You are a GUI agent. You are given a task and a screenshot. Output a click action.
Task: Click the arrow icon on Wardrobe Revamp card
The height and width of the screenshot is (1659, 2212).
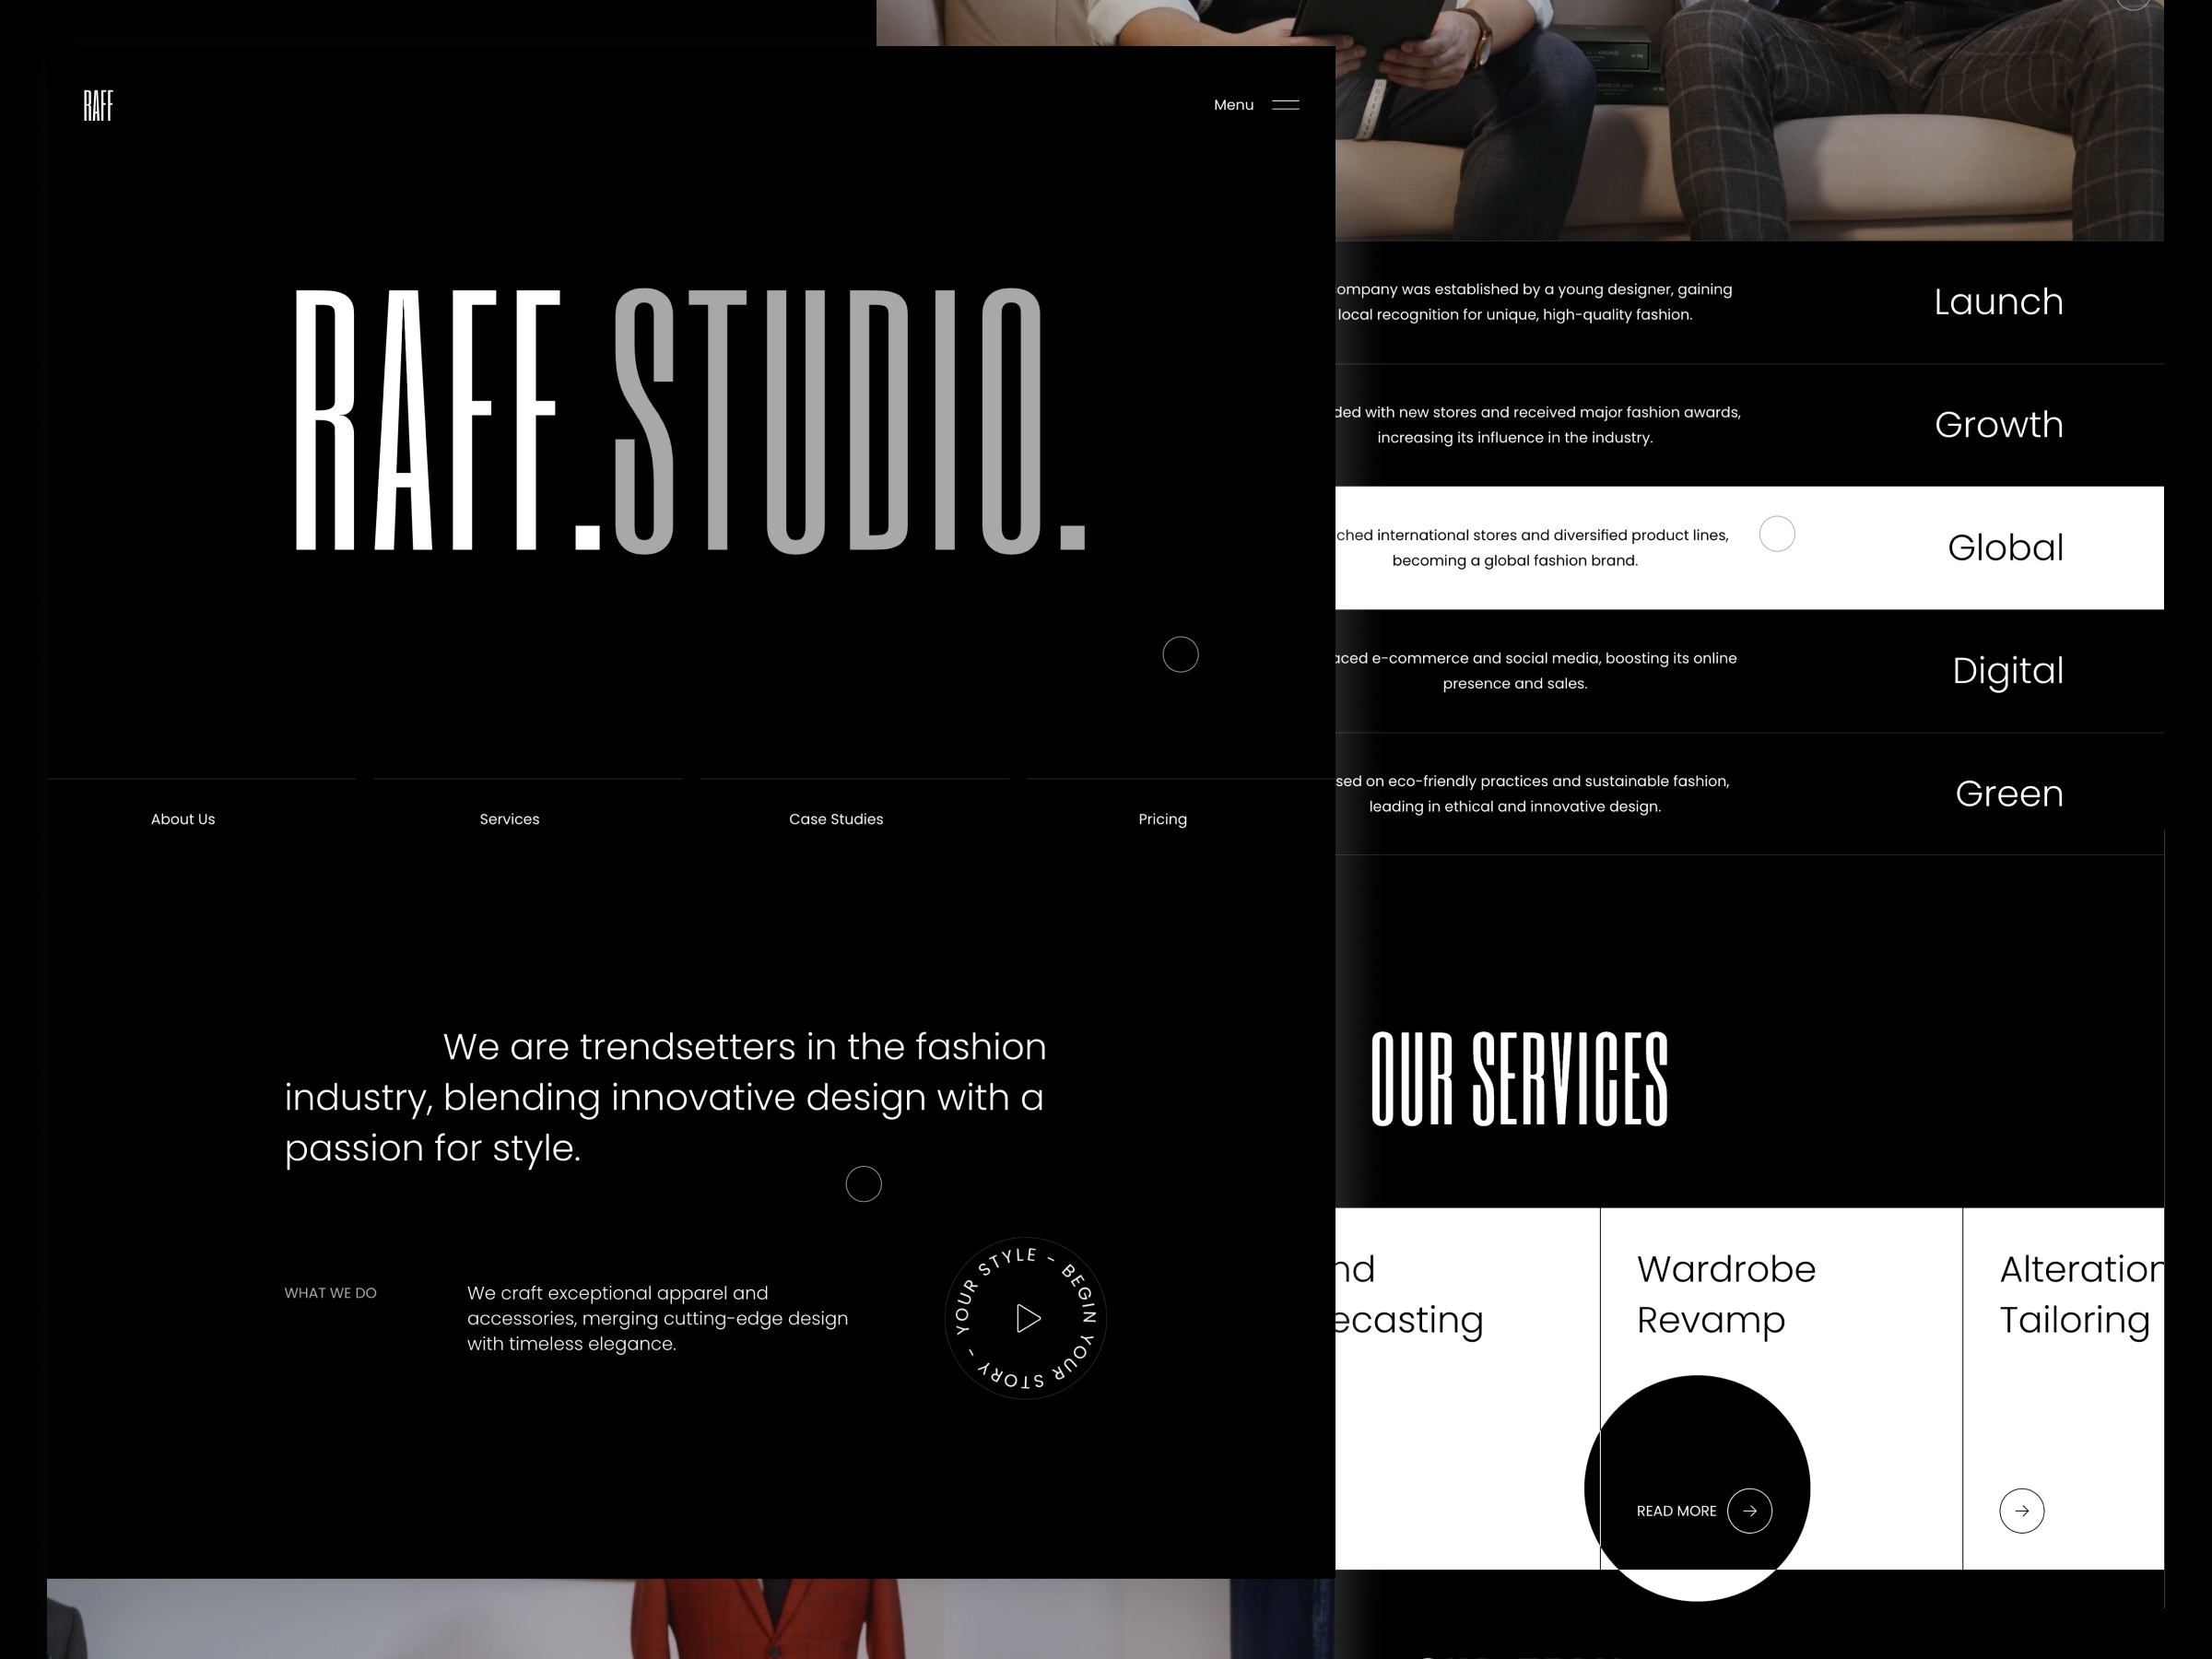(x=1748, y=1511)
